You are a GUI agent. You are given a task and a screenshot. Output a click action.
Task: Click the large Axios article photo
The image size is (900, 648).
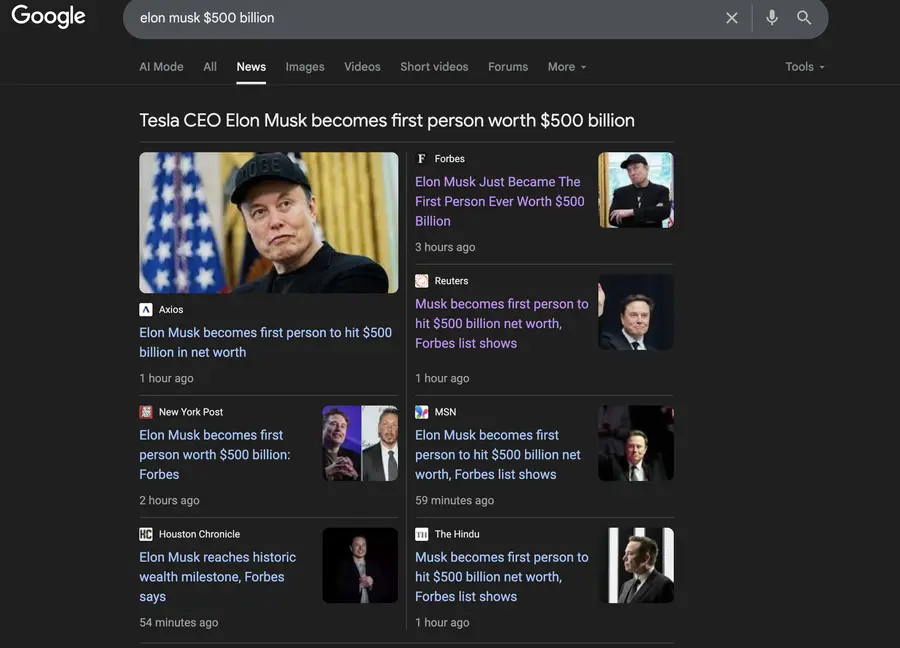coord(268,222)
